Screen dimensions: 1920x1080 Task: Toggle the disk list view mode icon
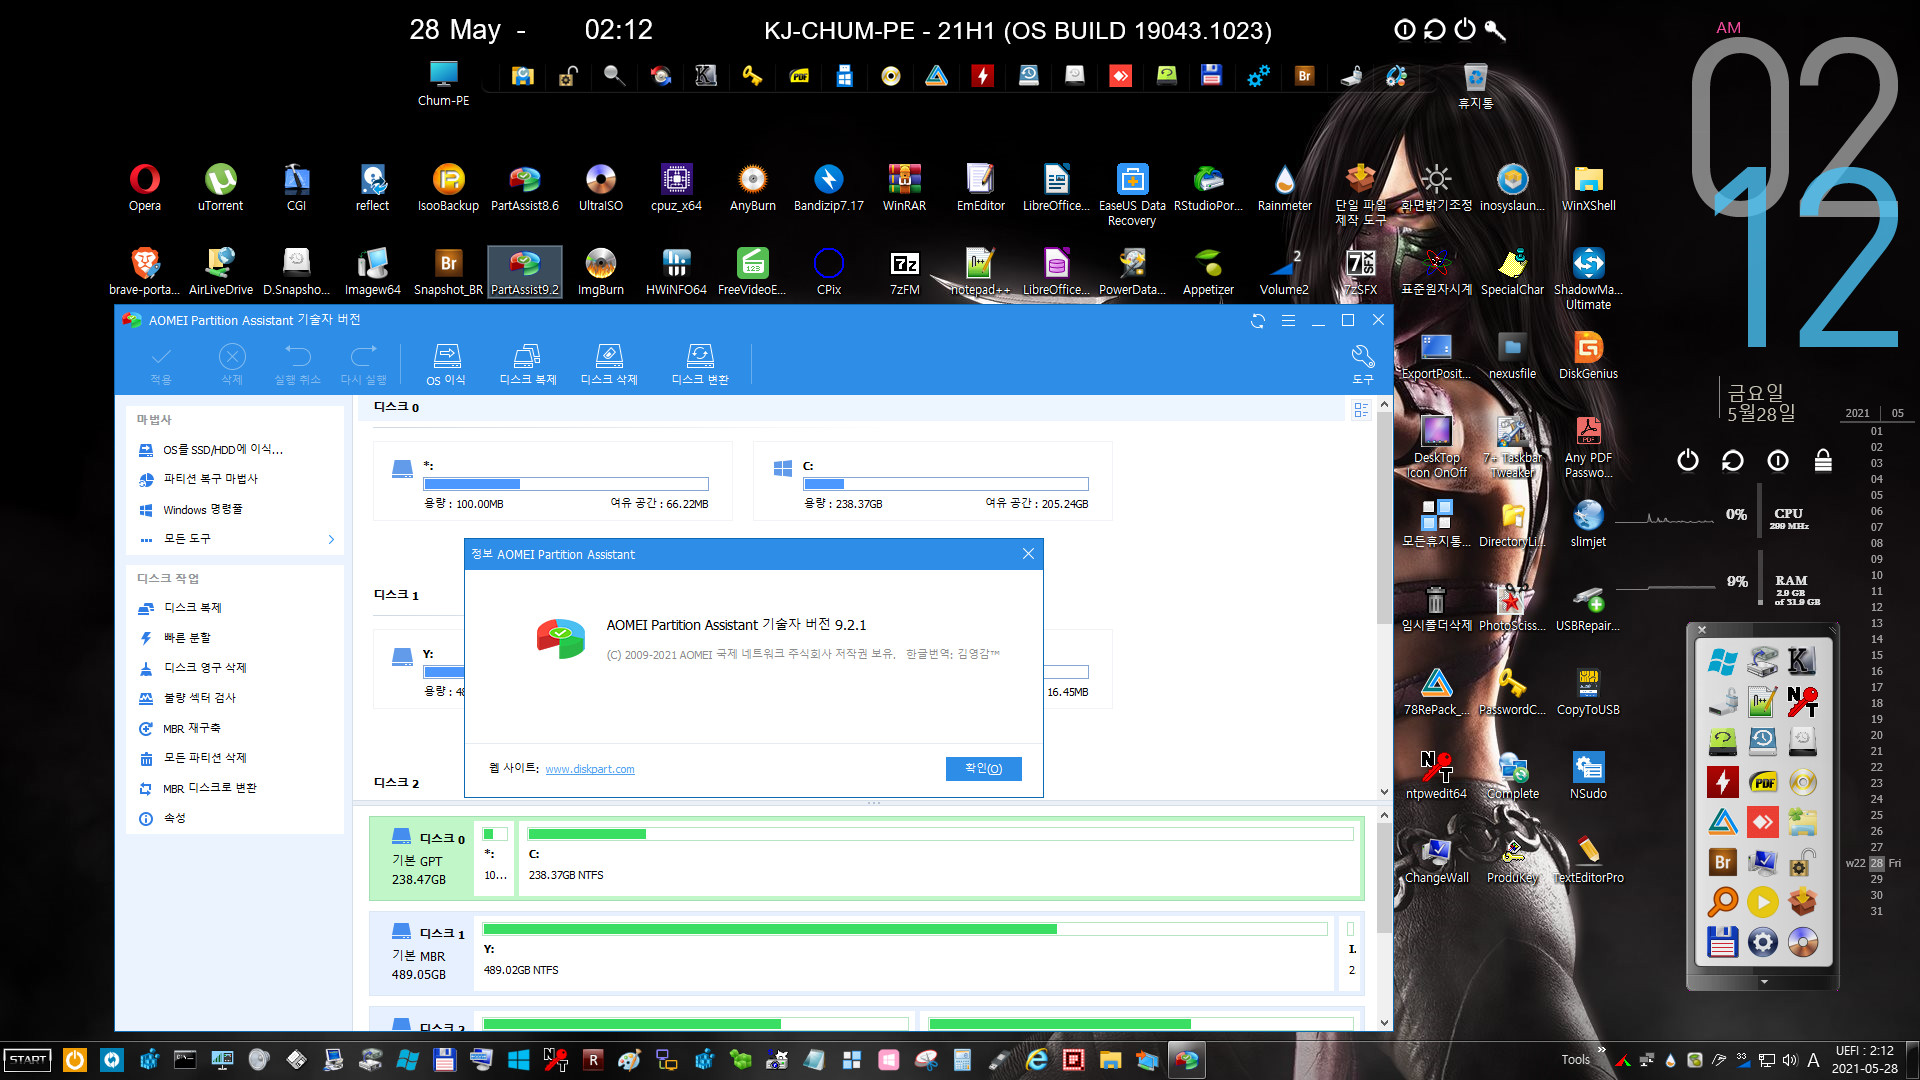click(1361, 410)
